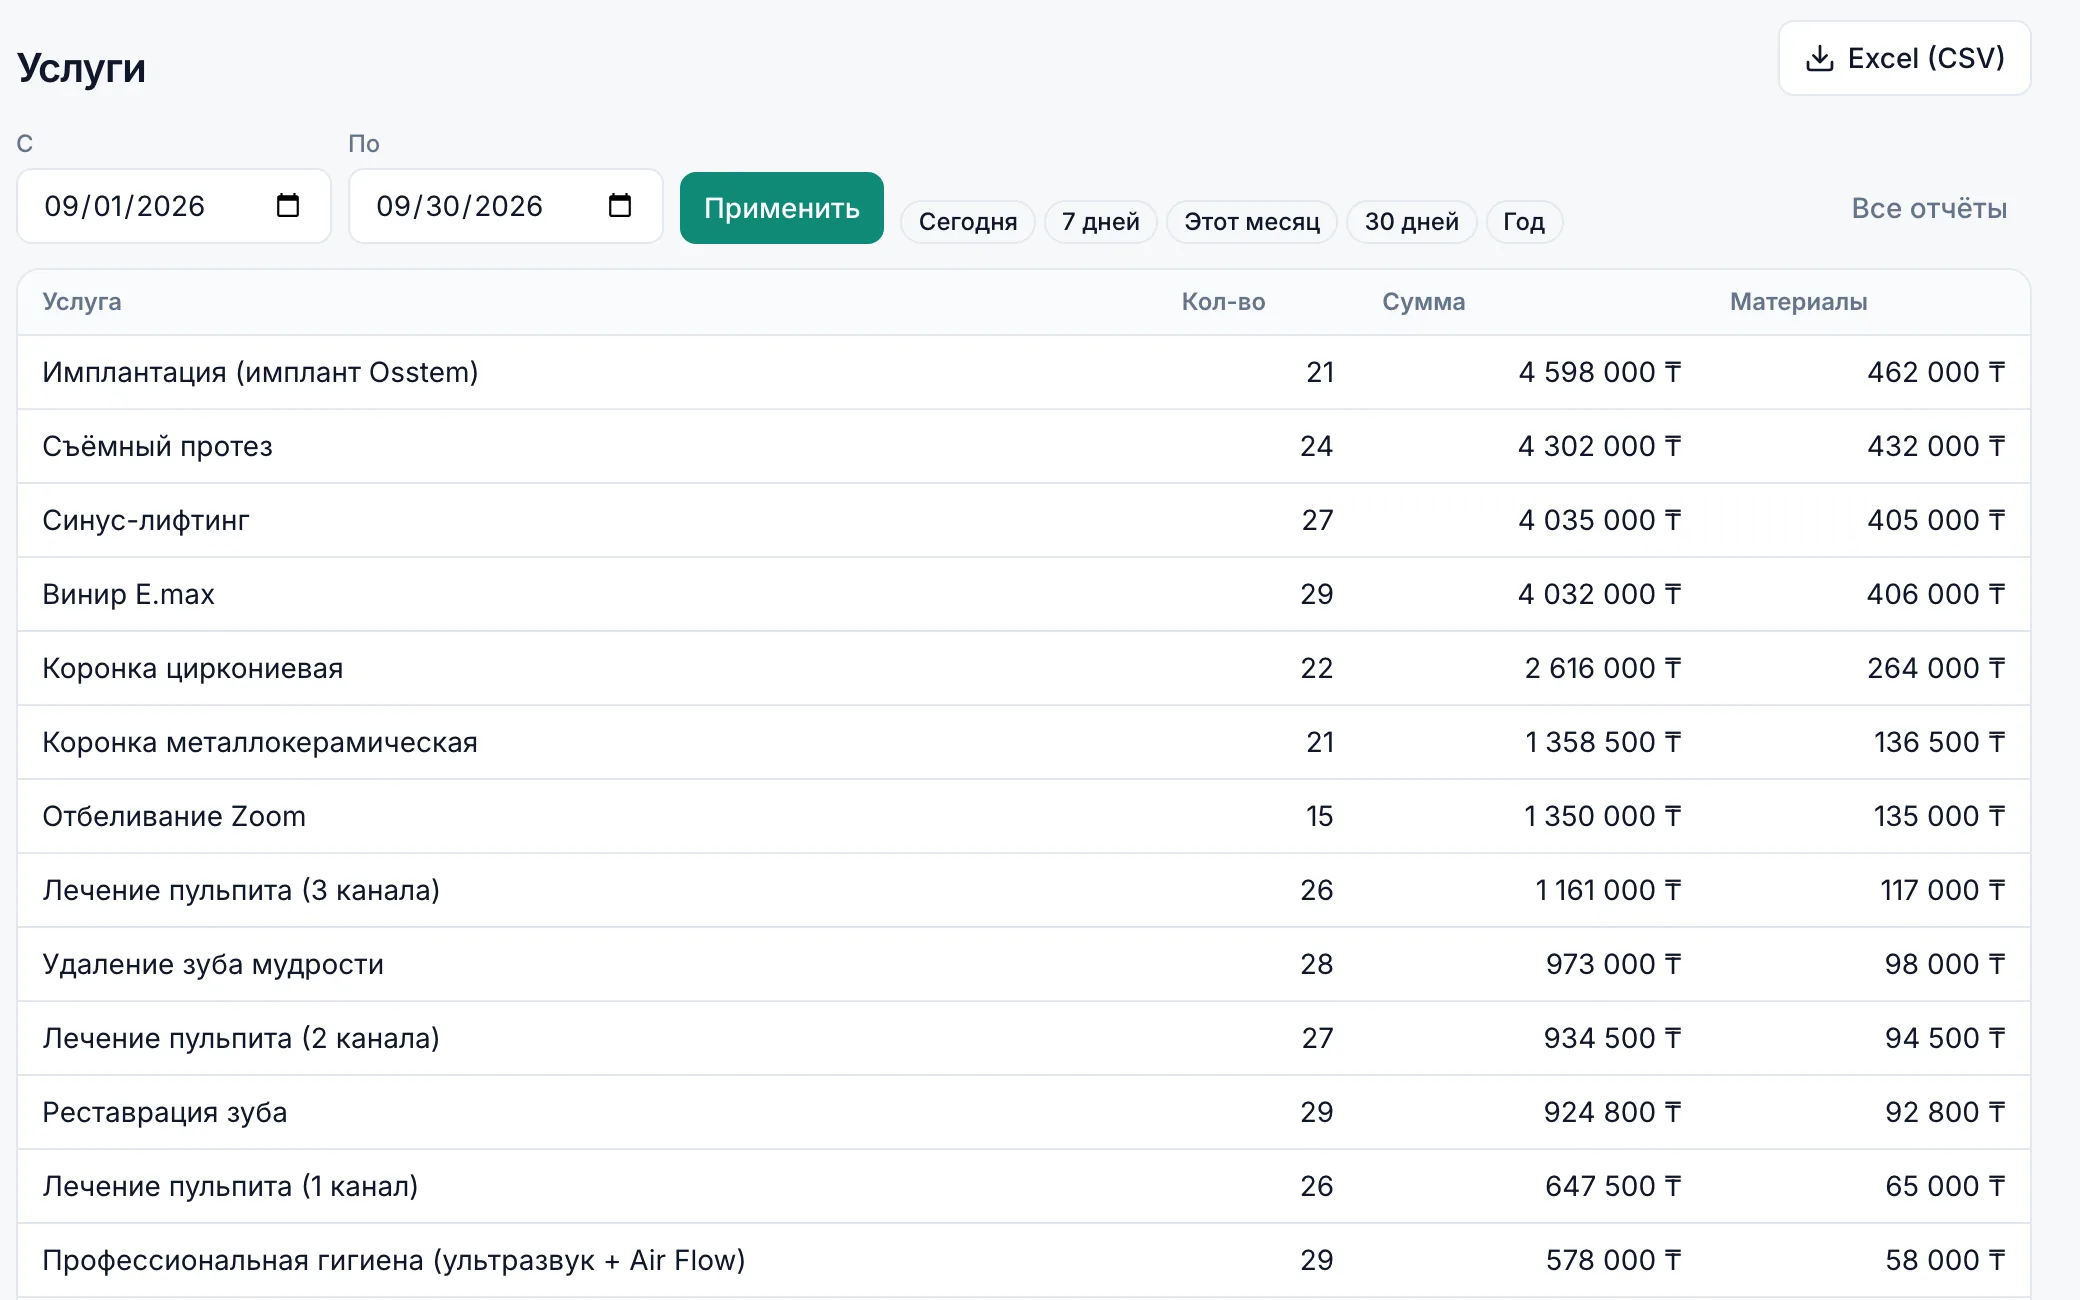Click the materials value 135 000 ₸
Screen dimensions: 2080x1300
pyautogui.click(x=1939, y=816)
